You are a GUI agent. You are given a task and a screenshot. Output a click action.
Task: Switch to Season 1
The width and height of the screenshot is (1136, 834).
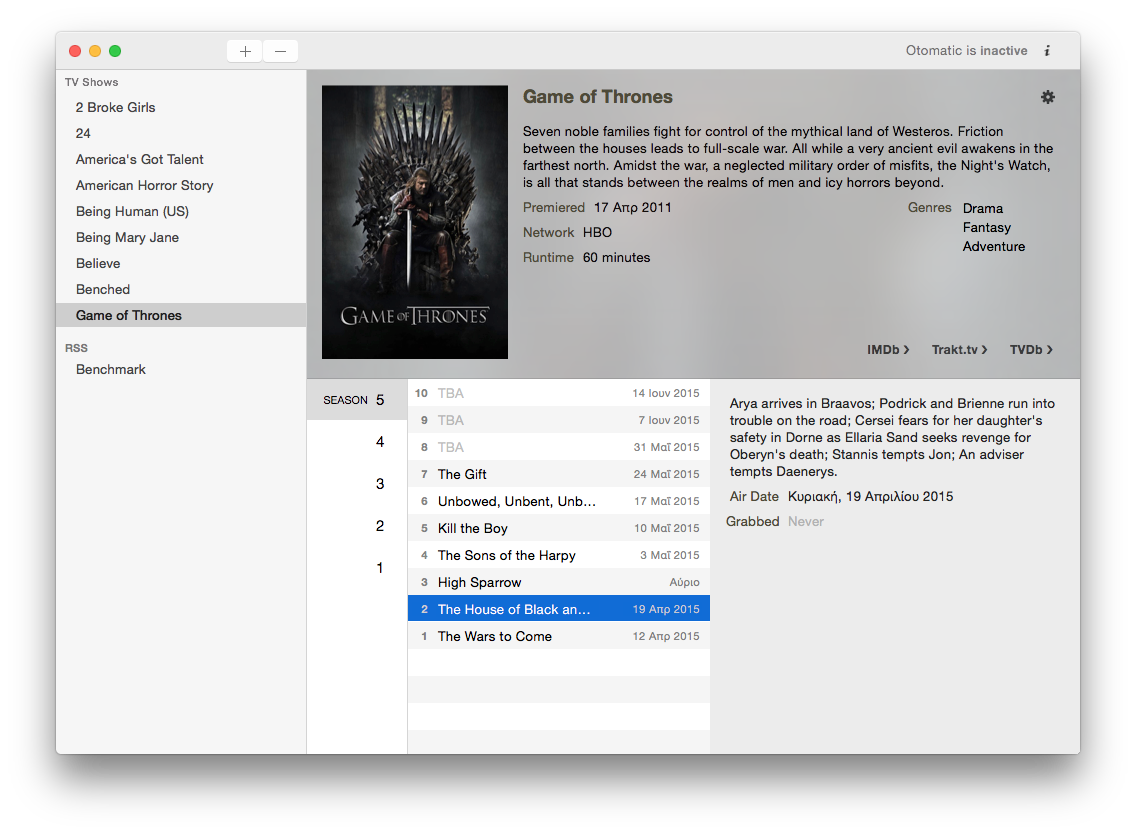[x=357, y=568]
